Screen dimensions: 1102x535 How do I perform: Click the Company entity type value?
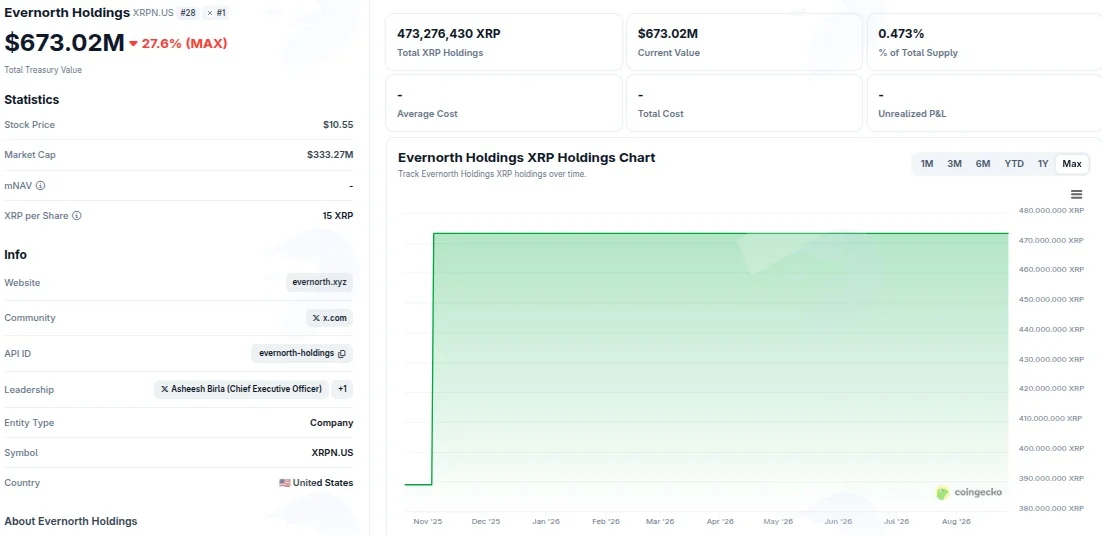(x=332, y=423)
